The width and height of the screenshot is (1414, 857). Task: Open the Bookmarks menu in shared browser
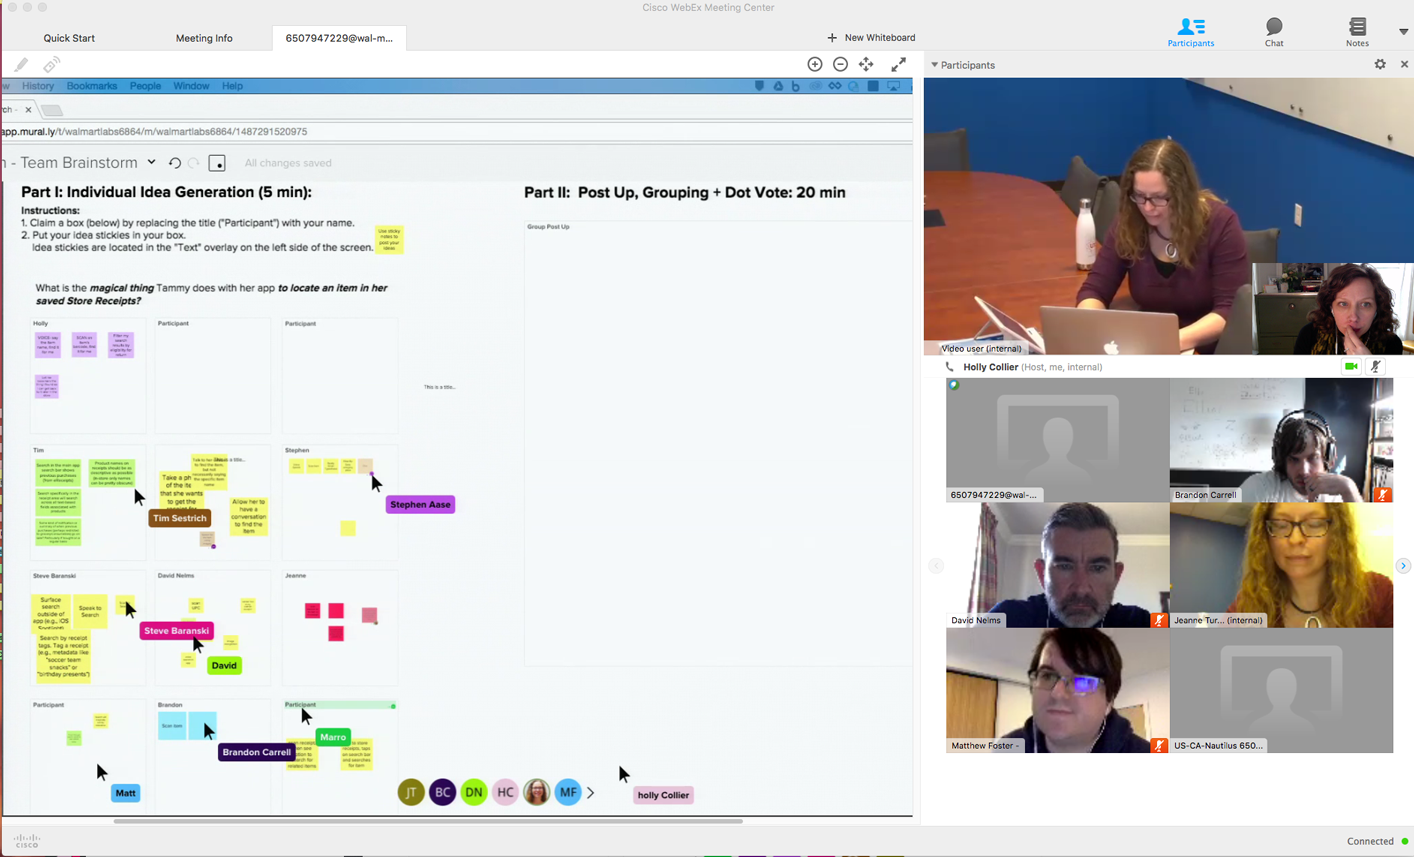click(92, 86)
